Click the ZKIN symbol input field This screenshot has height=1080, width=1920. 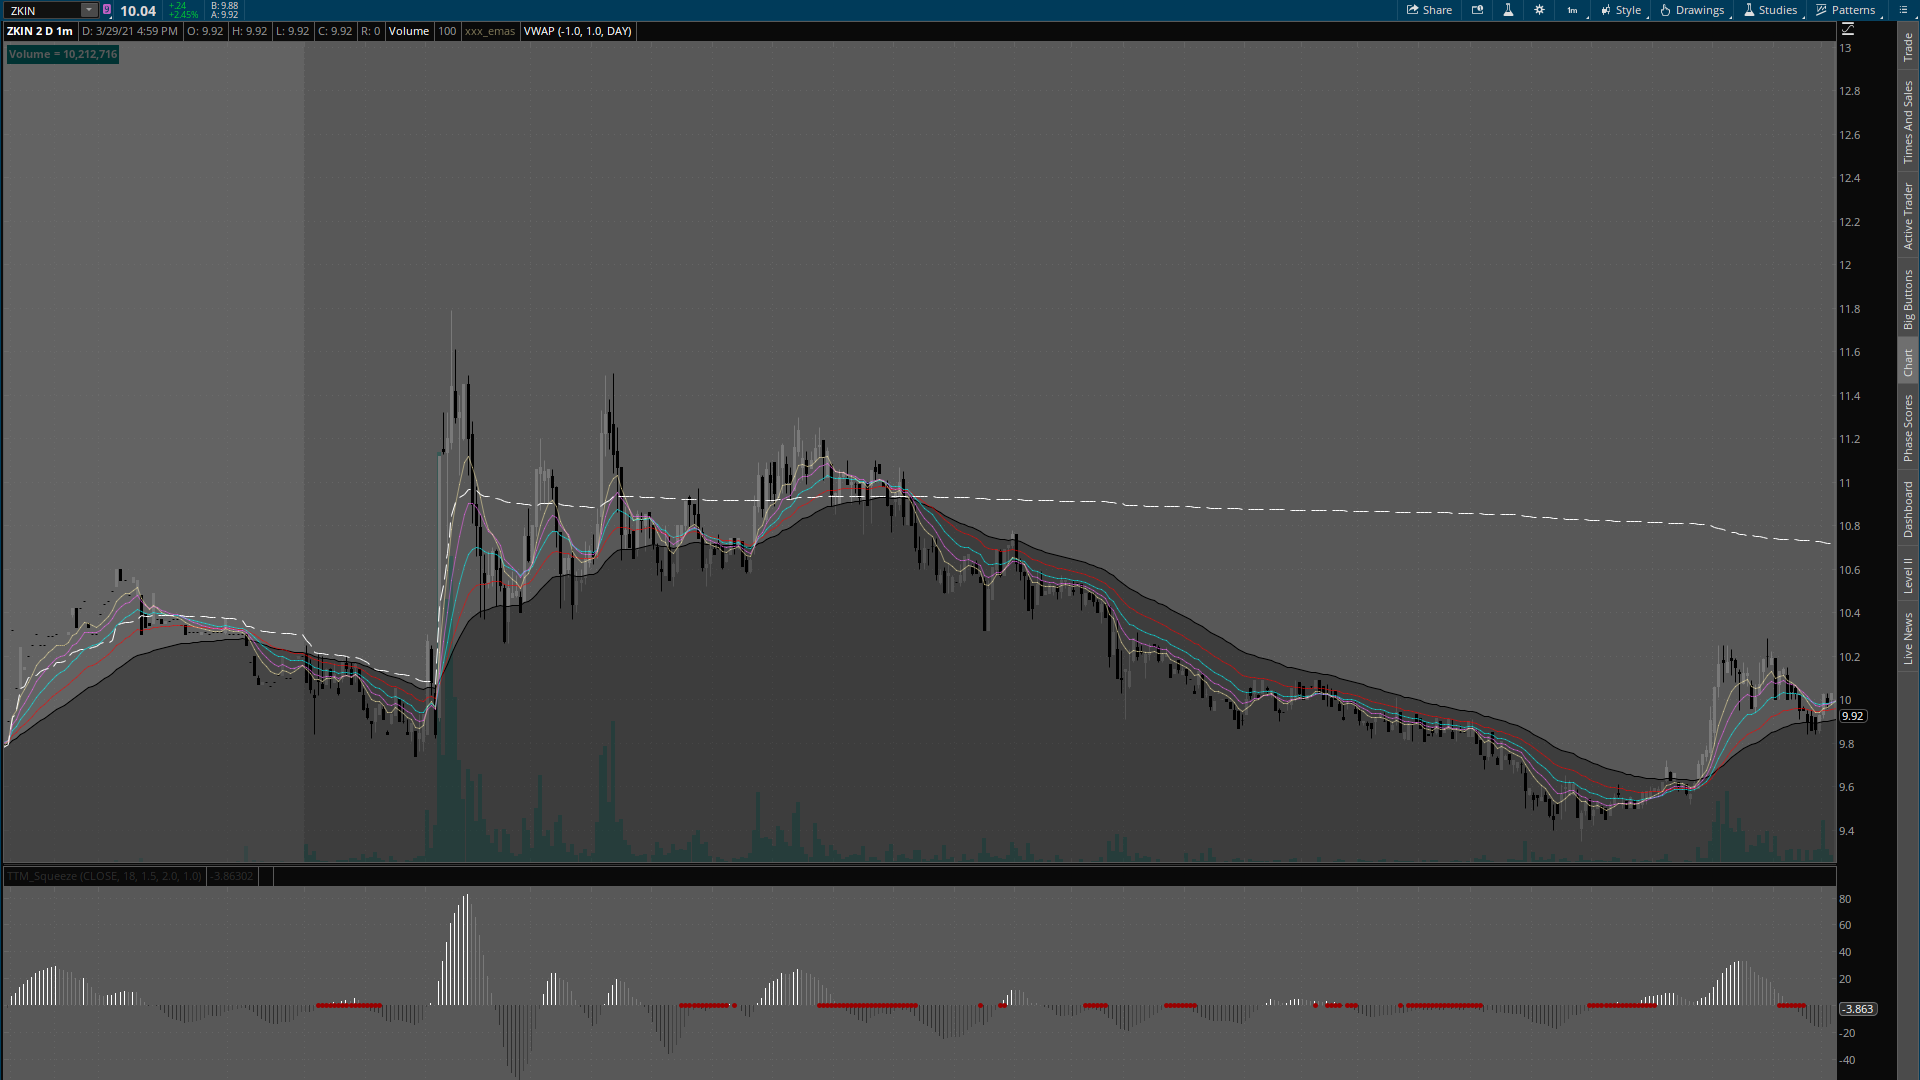click(42, 10)
